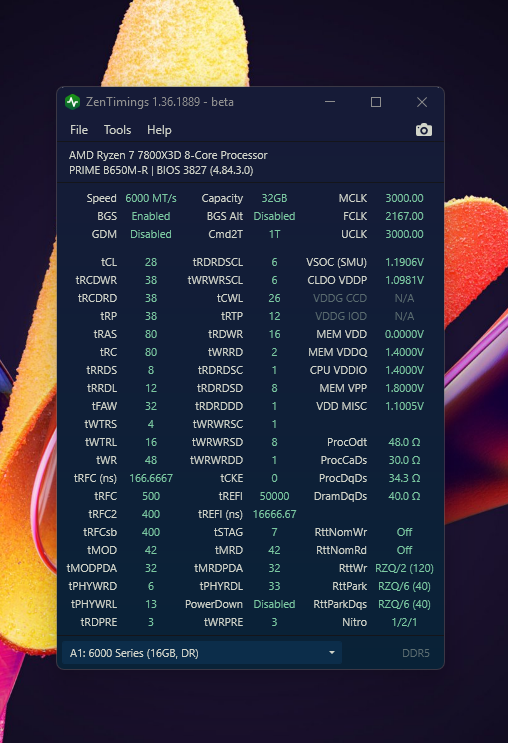
Task: Open the File menu
Action: click(79, 130)
